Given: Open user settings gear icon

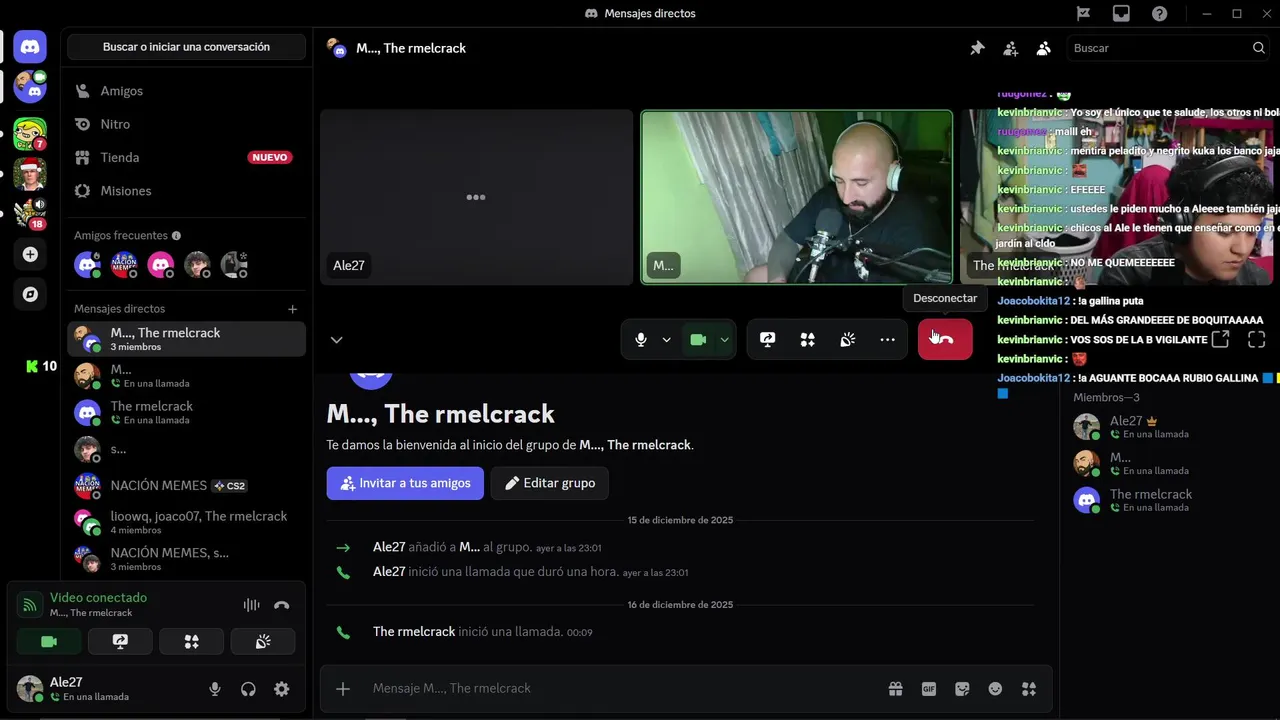Looking at the screenshot, I should pyautogui.click(x=282, y=689).
